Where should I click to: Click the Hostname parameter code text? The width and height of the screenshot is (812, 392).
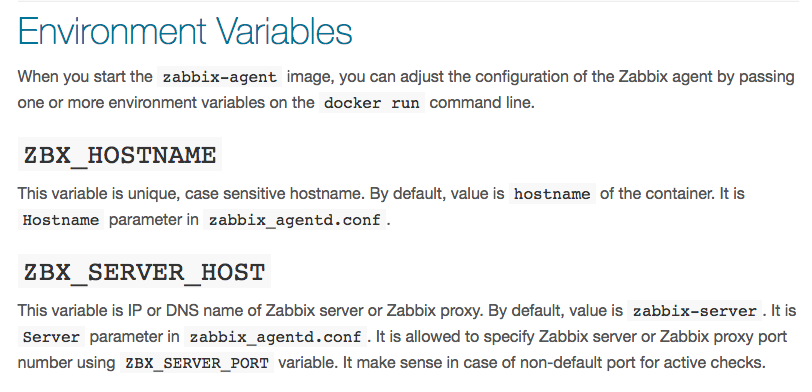point(61,220)
